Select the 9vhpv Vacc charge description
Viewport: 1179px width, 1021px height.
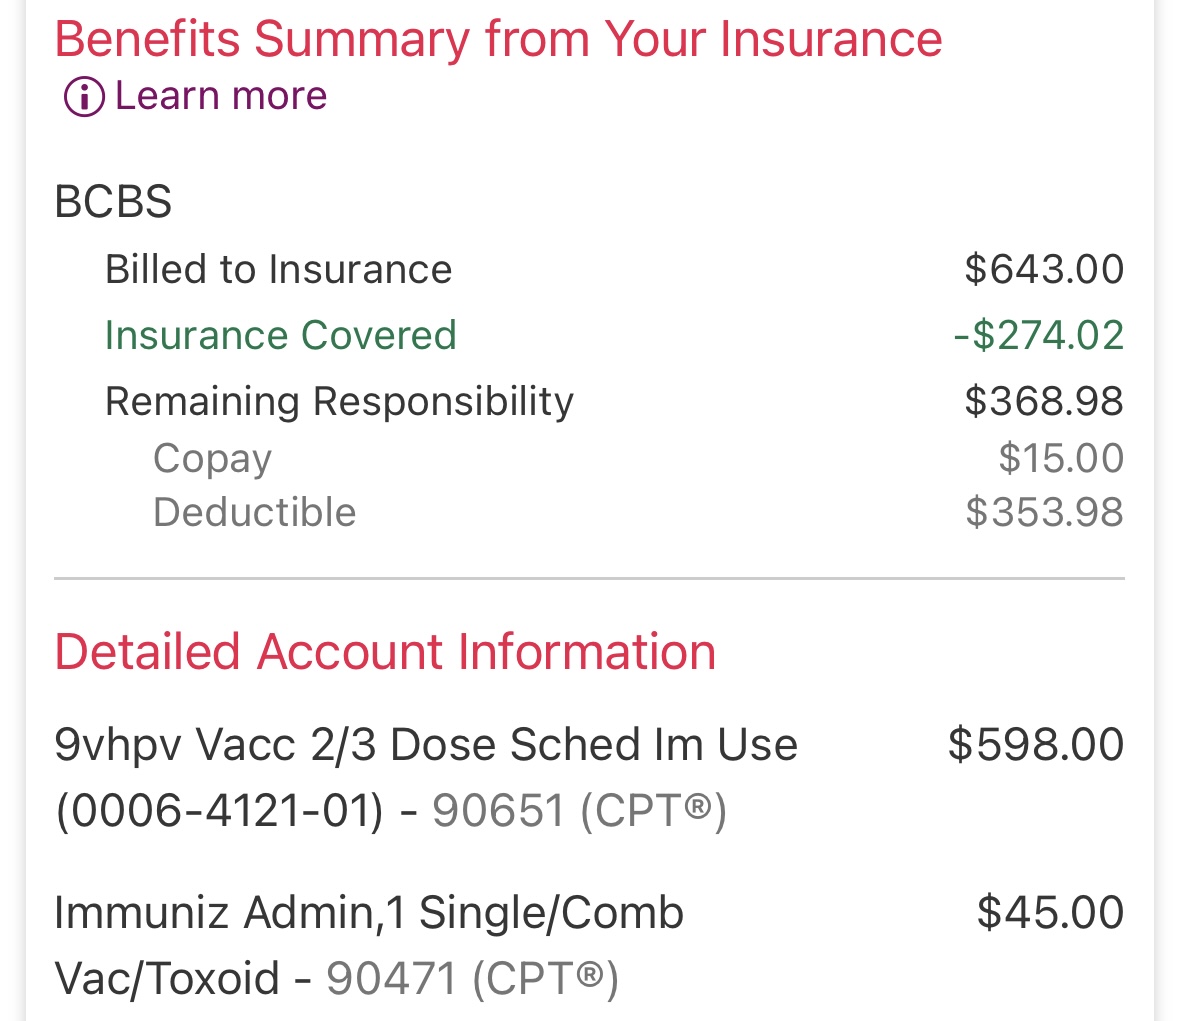coord(426,745)
